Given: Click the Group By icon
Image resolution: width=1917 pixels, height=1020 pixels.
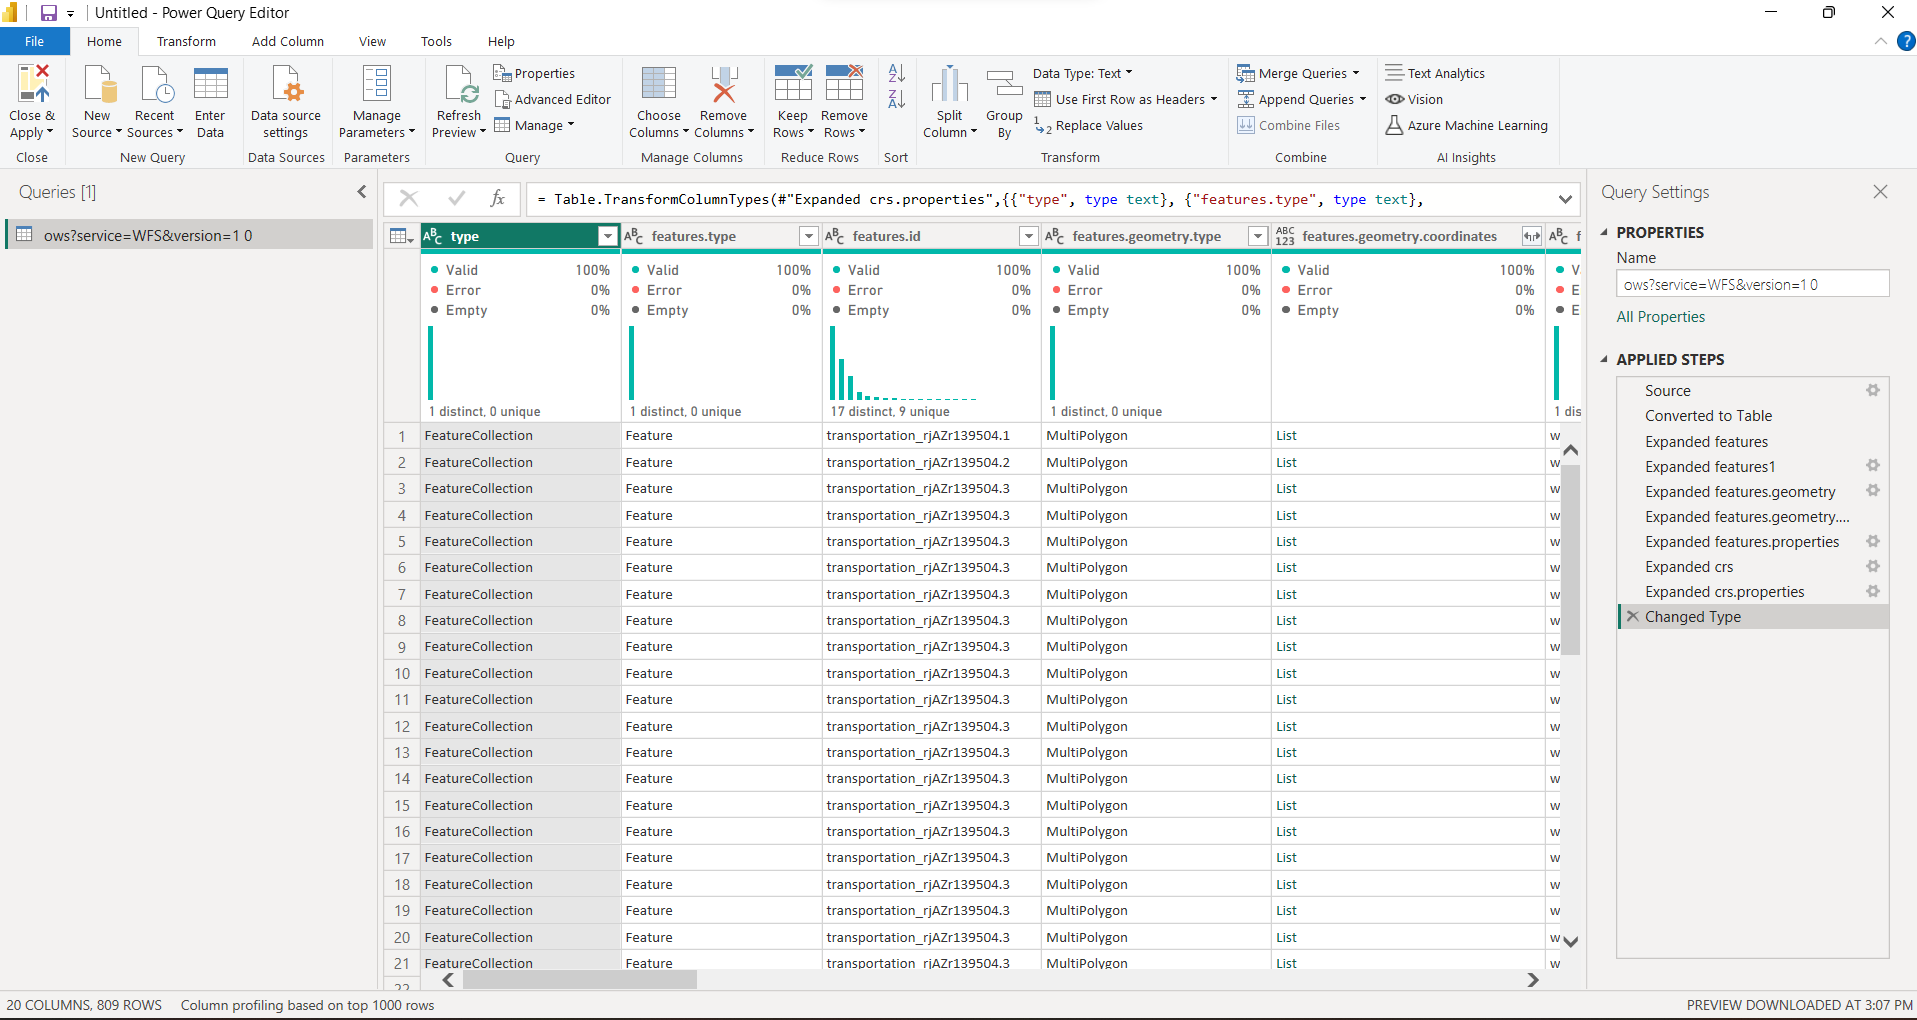Looking at the screenshot, I should [1004, 84].
